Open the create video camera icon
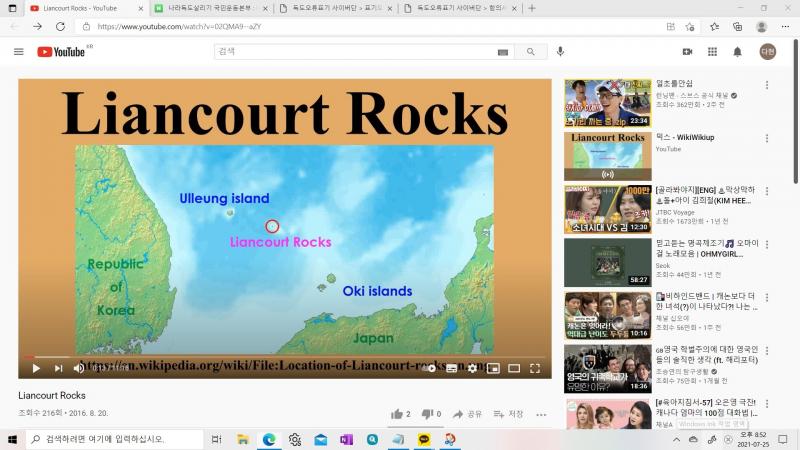 point(687,52)
